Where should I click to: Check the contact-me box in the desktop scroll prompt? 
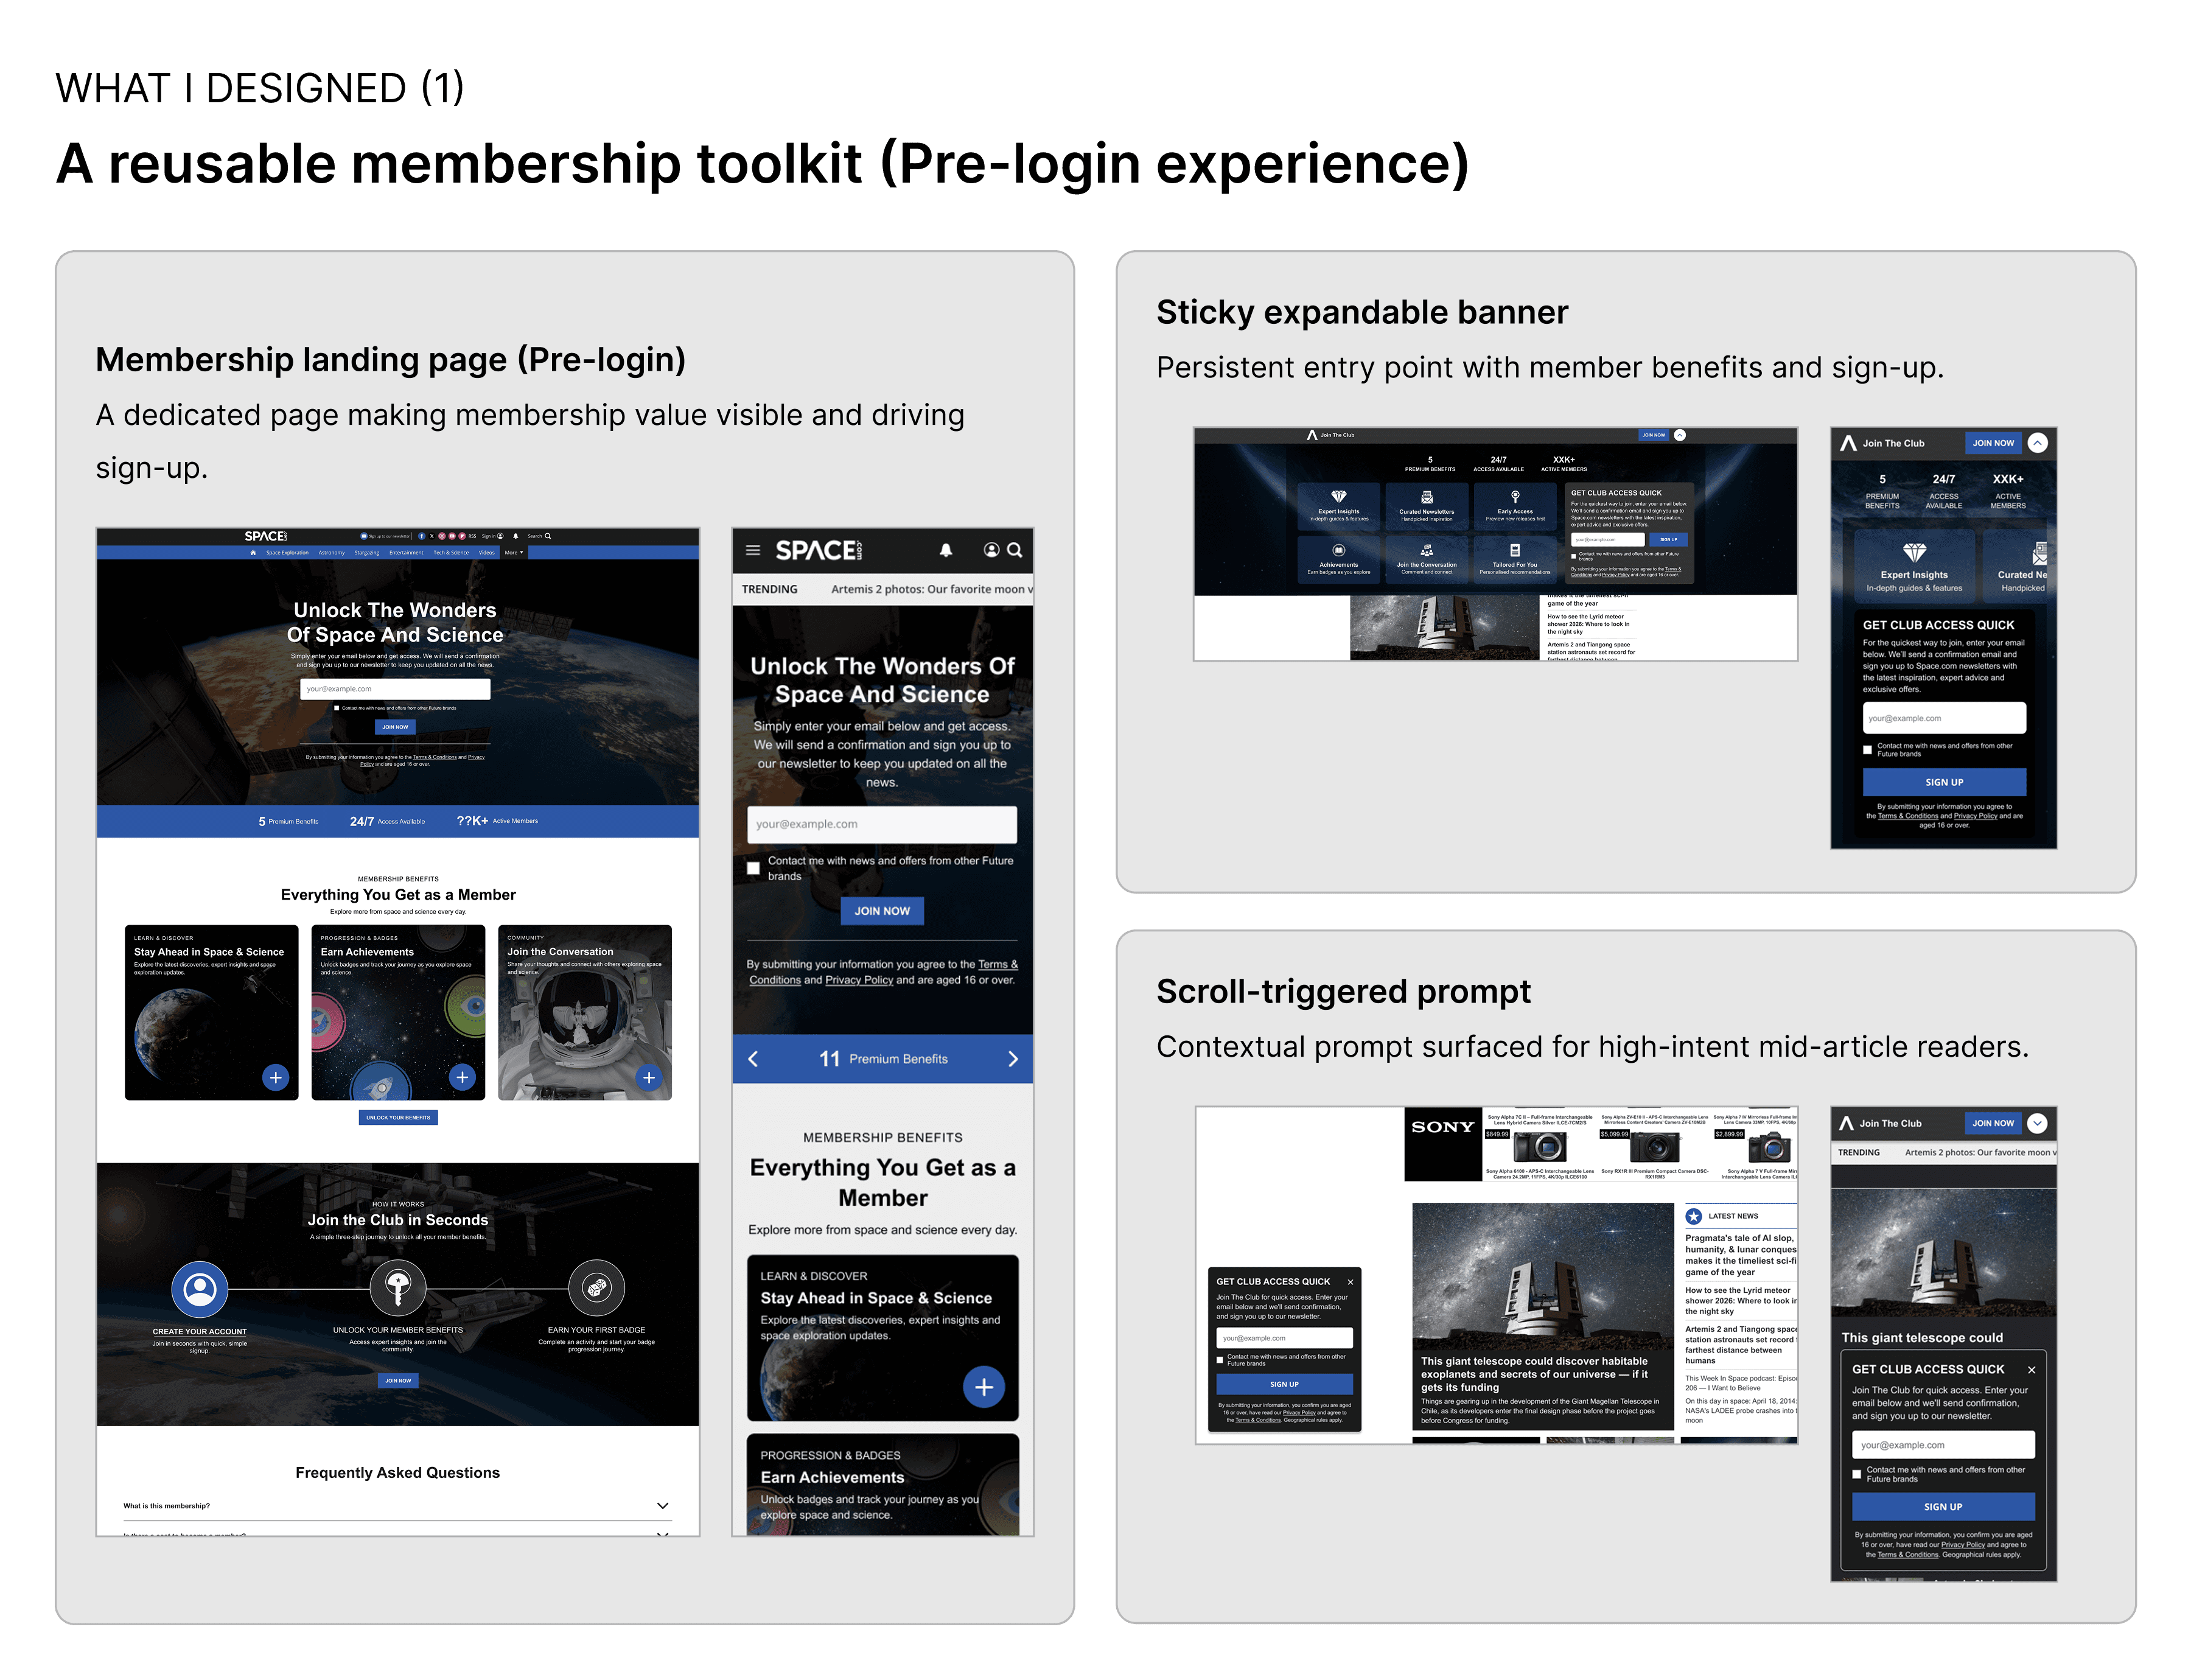(x=1219, y=1360)
